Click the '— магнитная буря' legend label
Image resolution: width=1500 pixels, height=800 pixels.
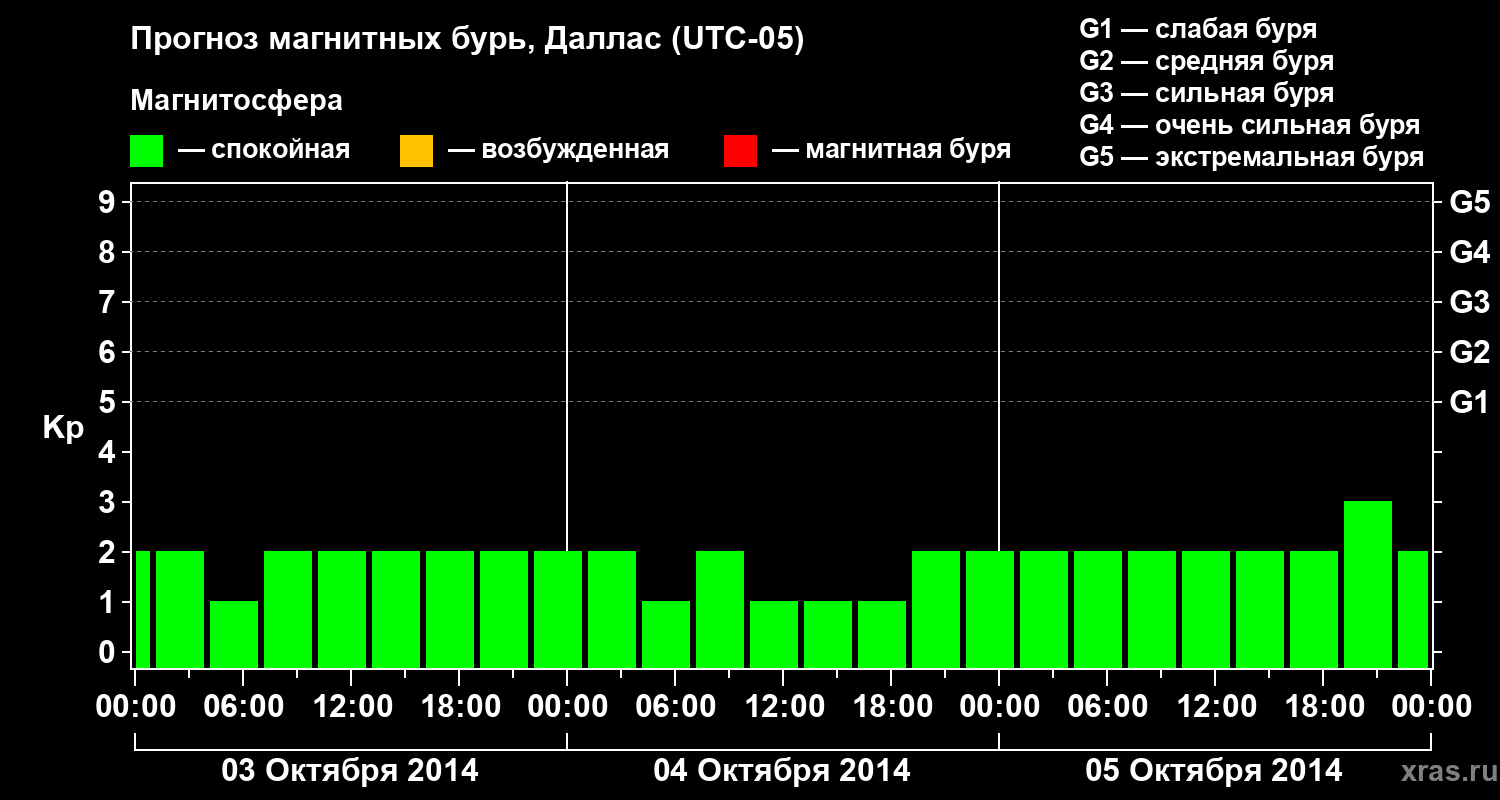[x=891, y=151]
